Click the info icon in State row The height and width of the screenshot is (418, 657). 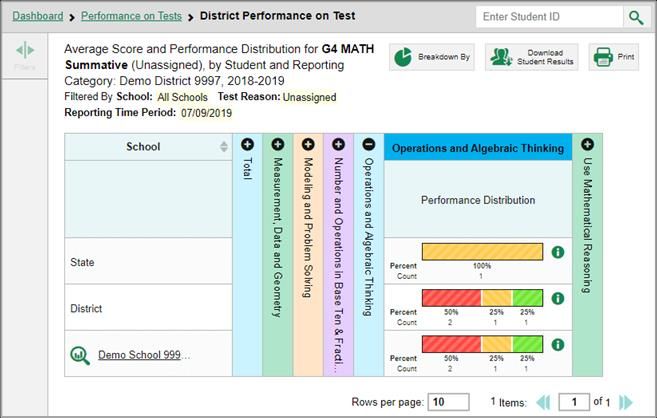[x=558, y=252]
